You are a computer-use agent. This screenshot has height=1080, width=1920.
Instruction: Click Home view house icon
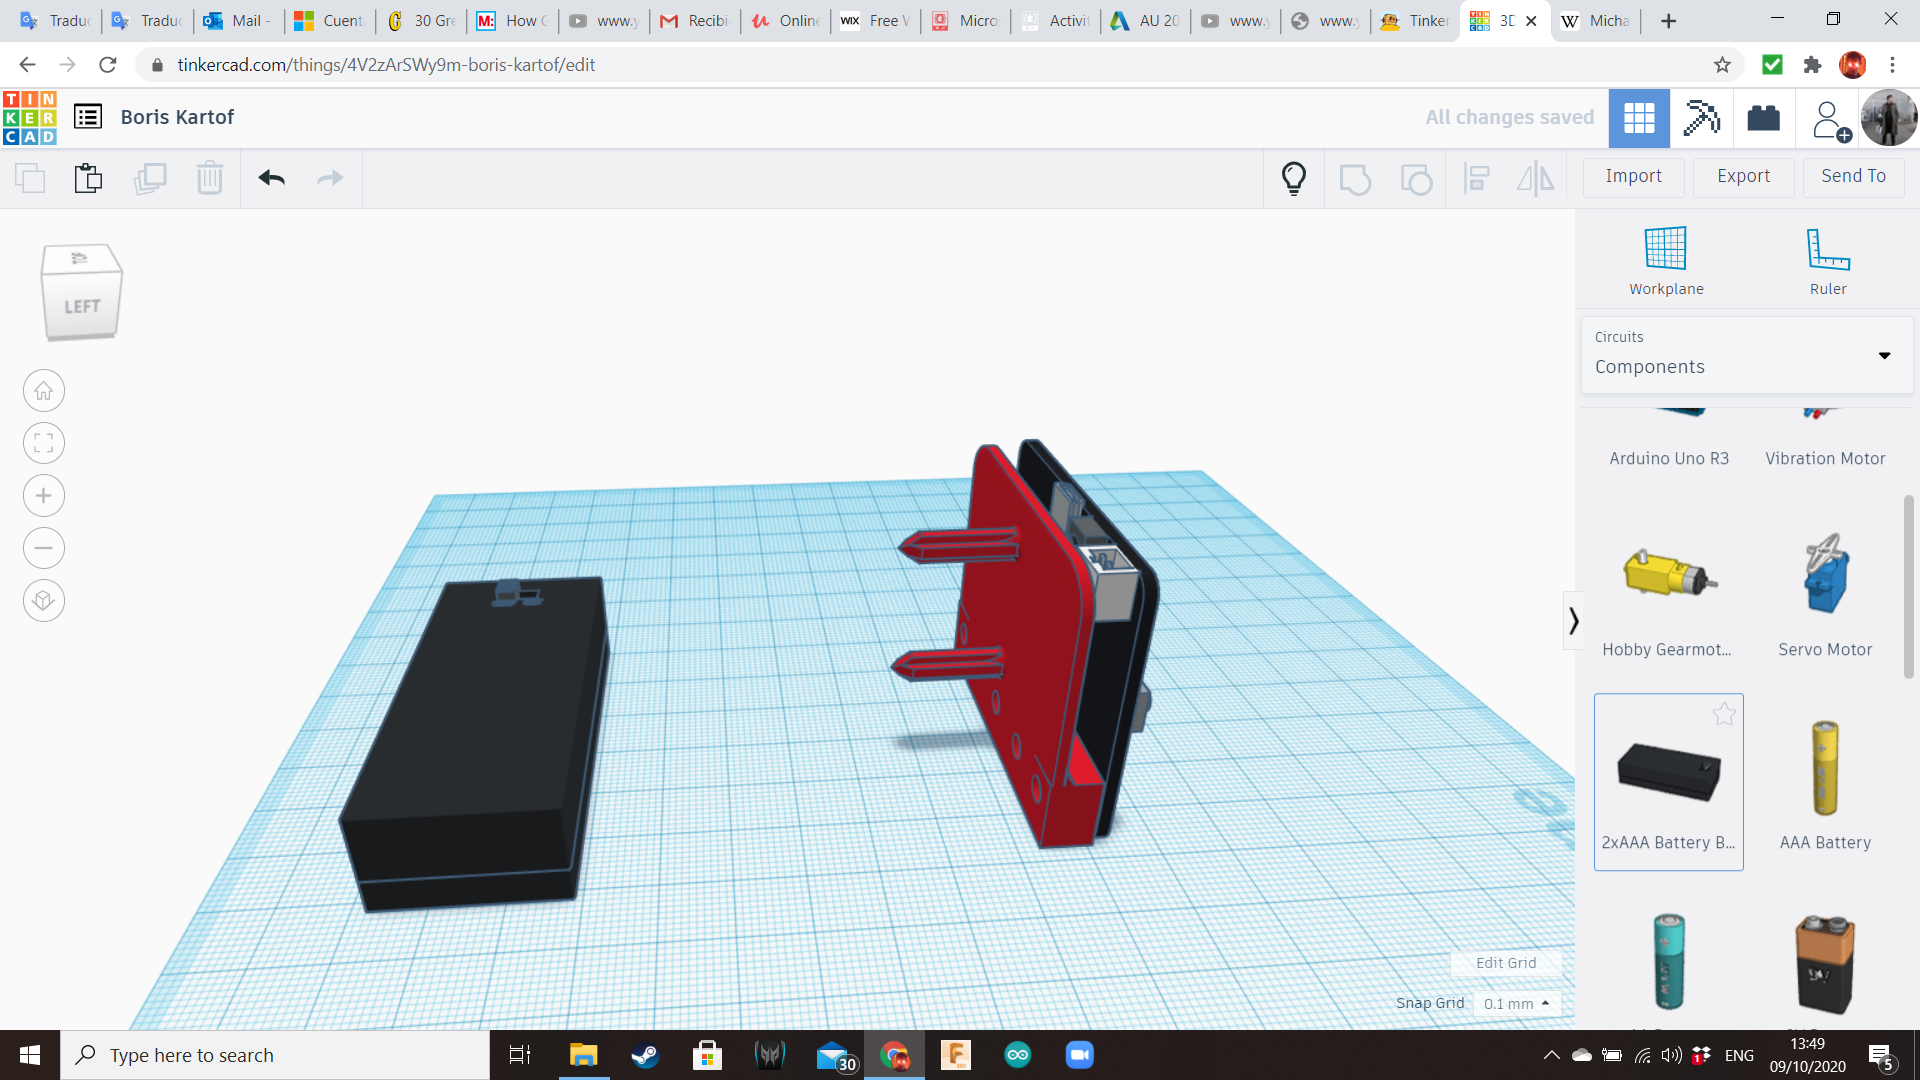44,391
